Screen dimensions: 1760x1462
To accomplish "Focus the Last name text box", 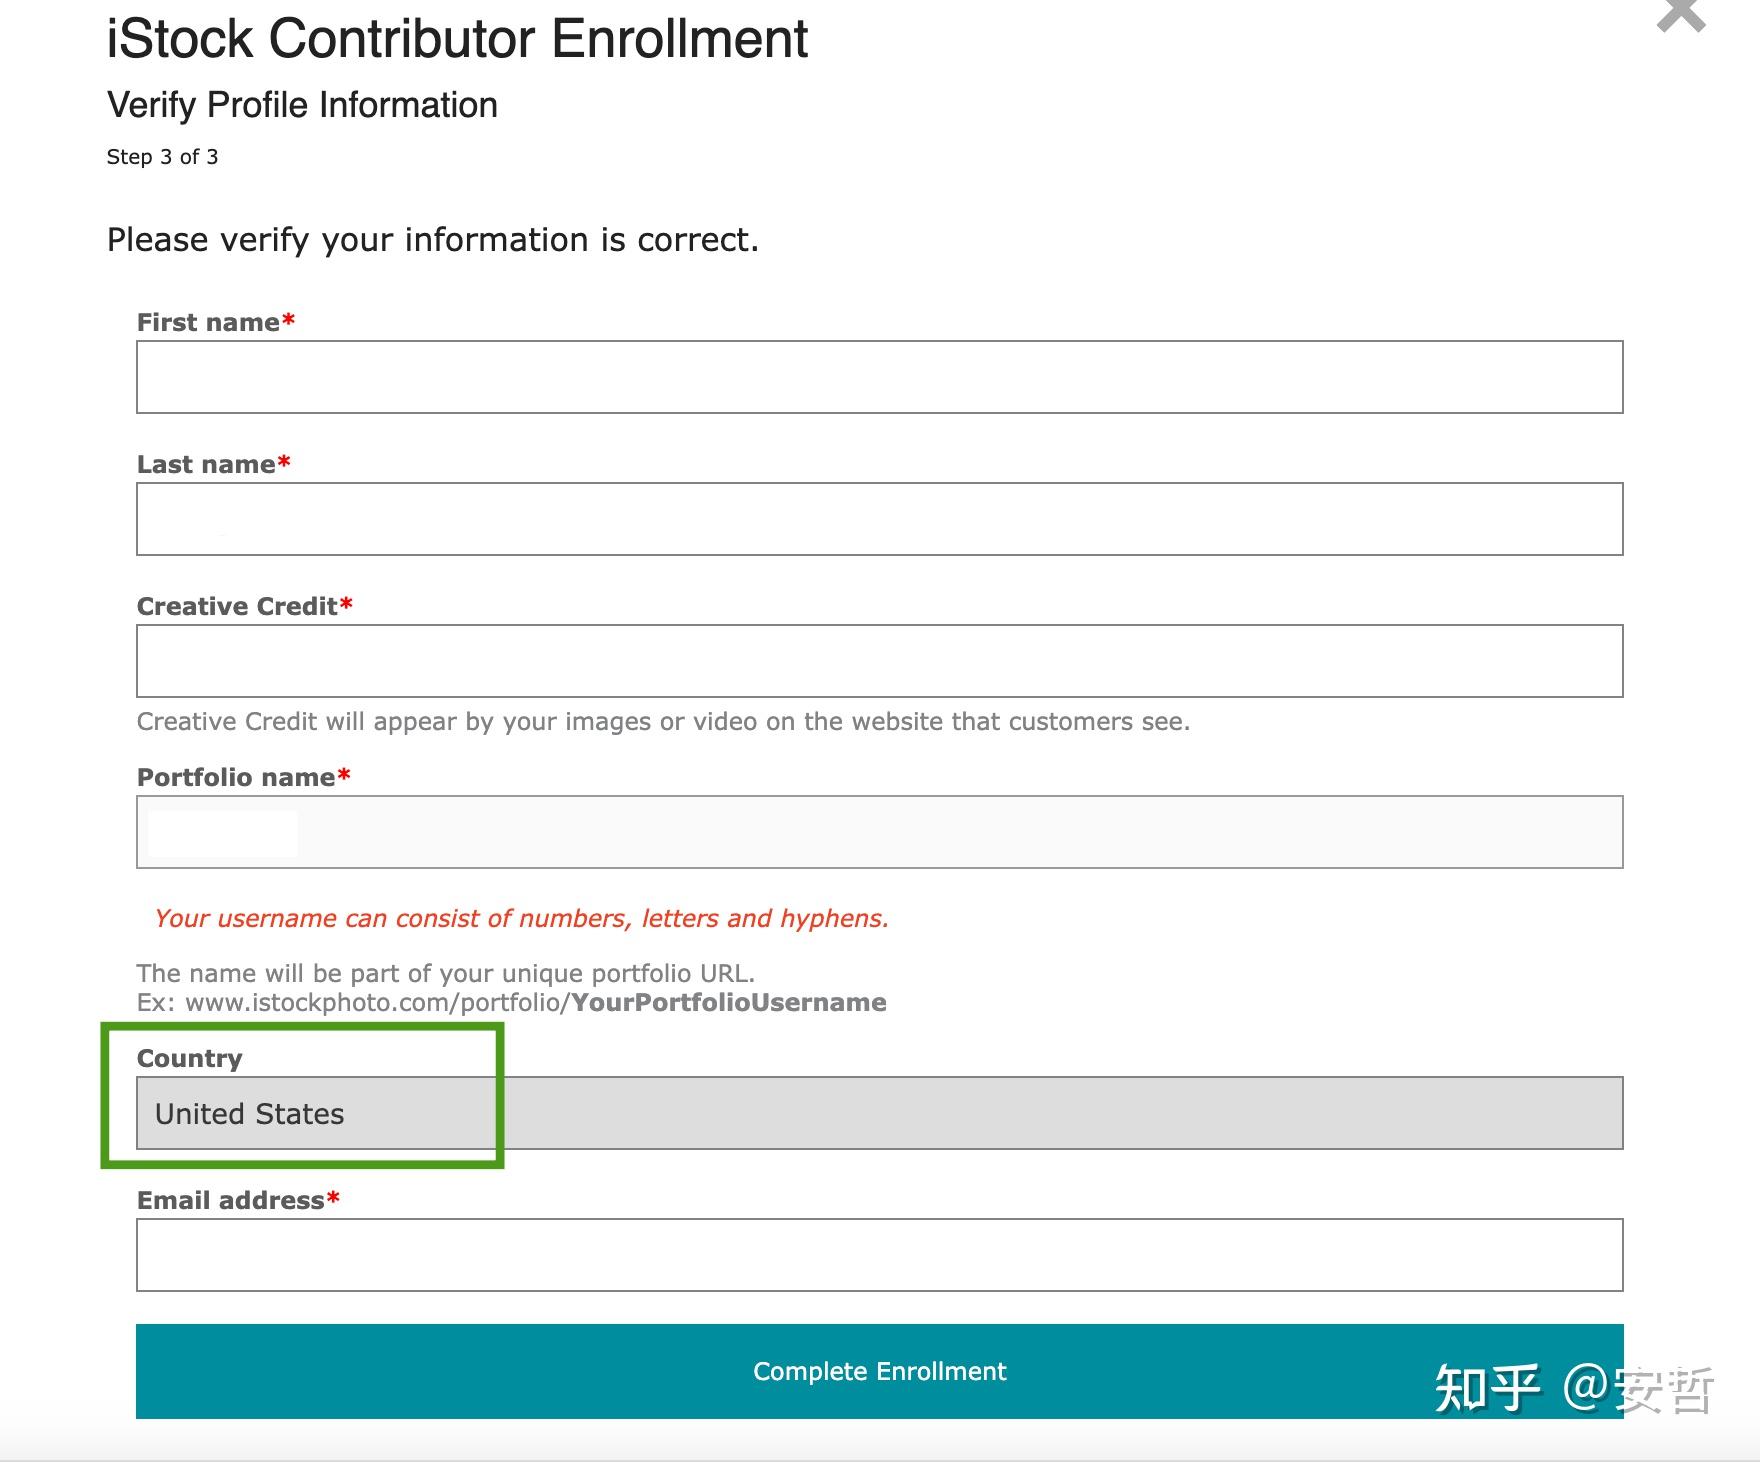I will (879, 519).
